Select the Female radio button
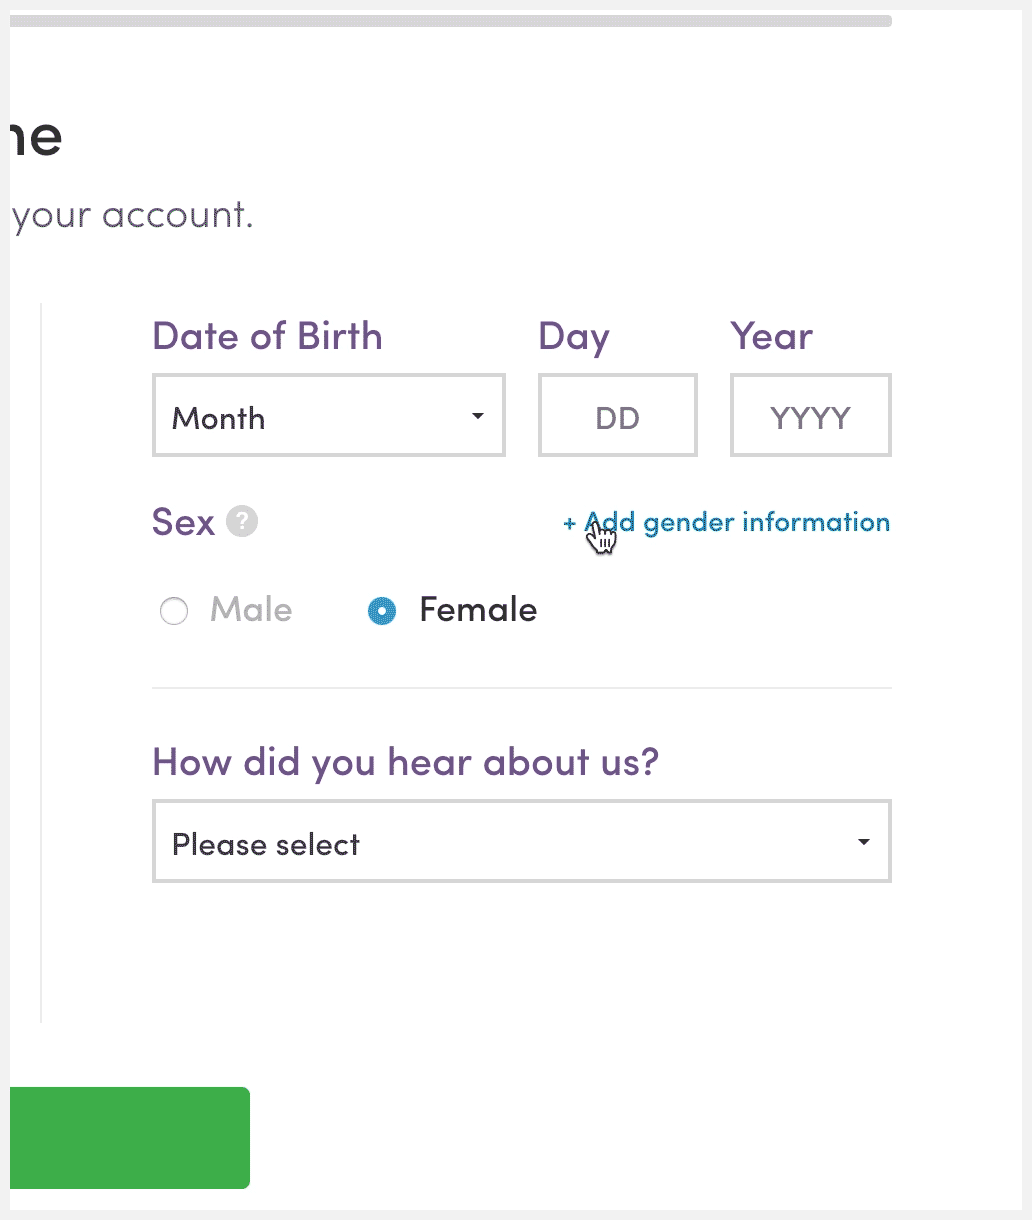 coord(382,610)
